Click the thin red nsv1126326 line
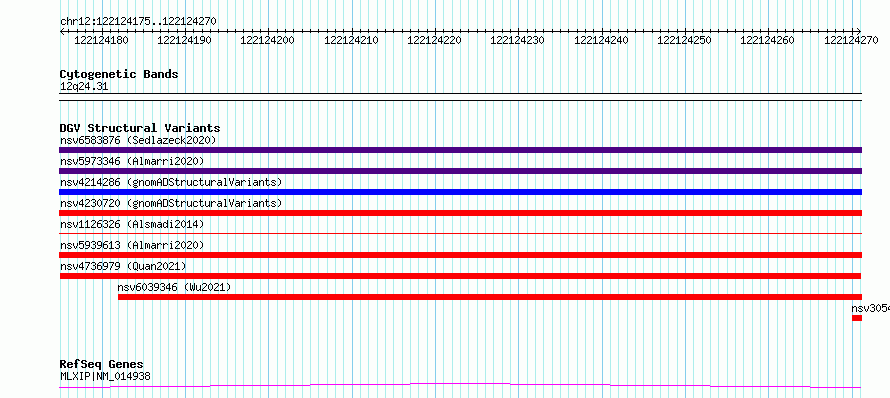890x398 pixels. 460,233
